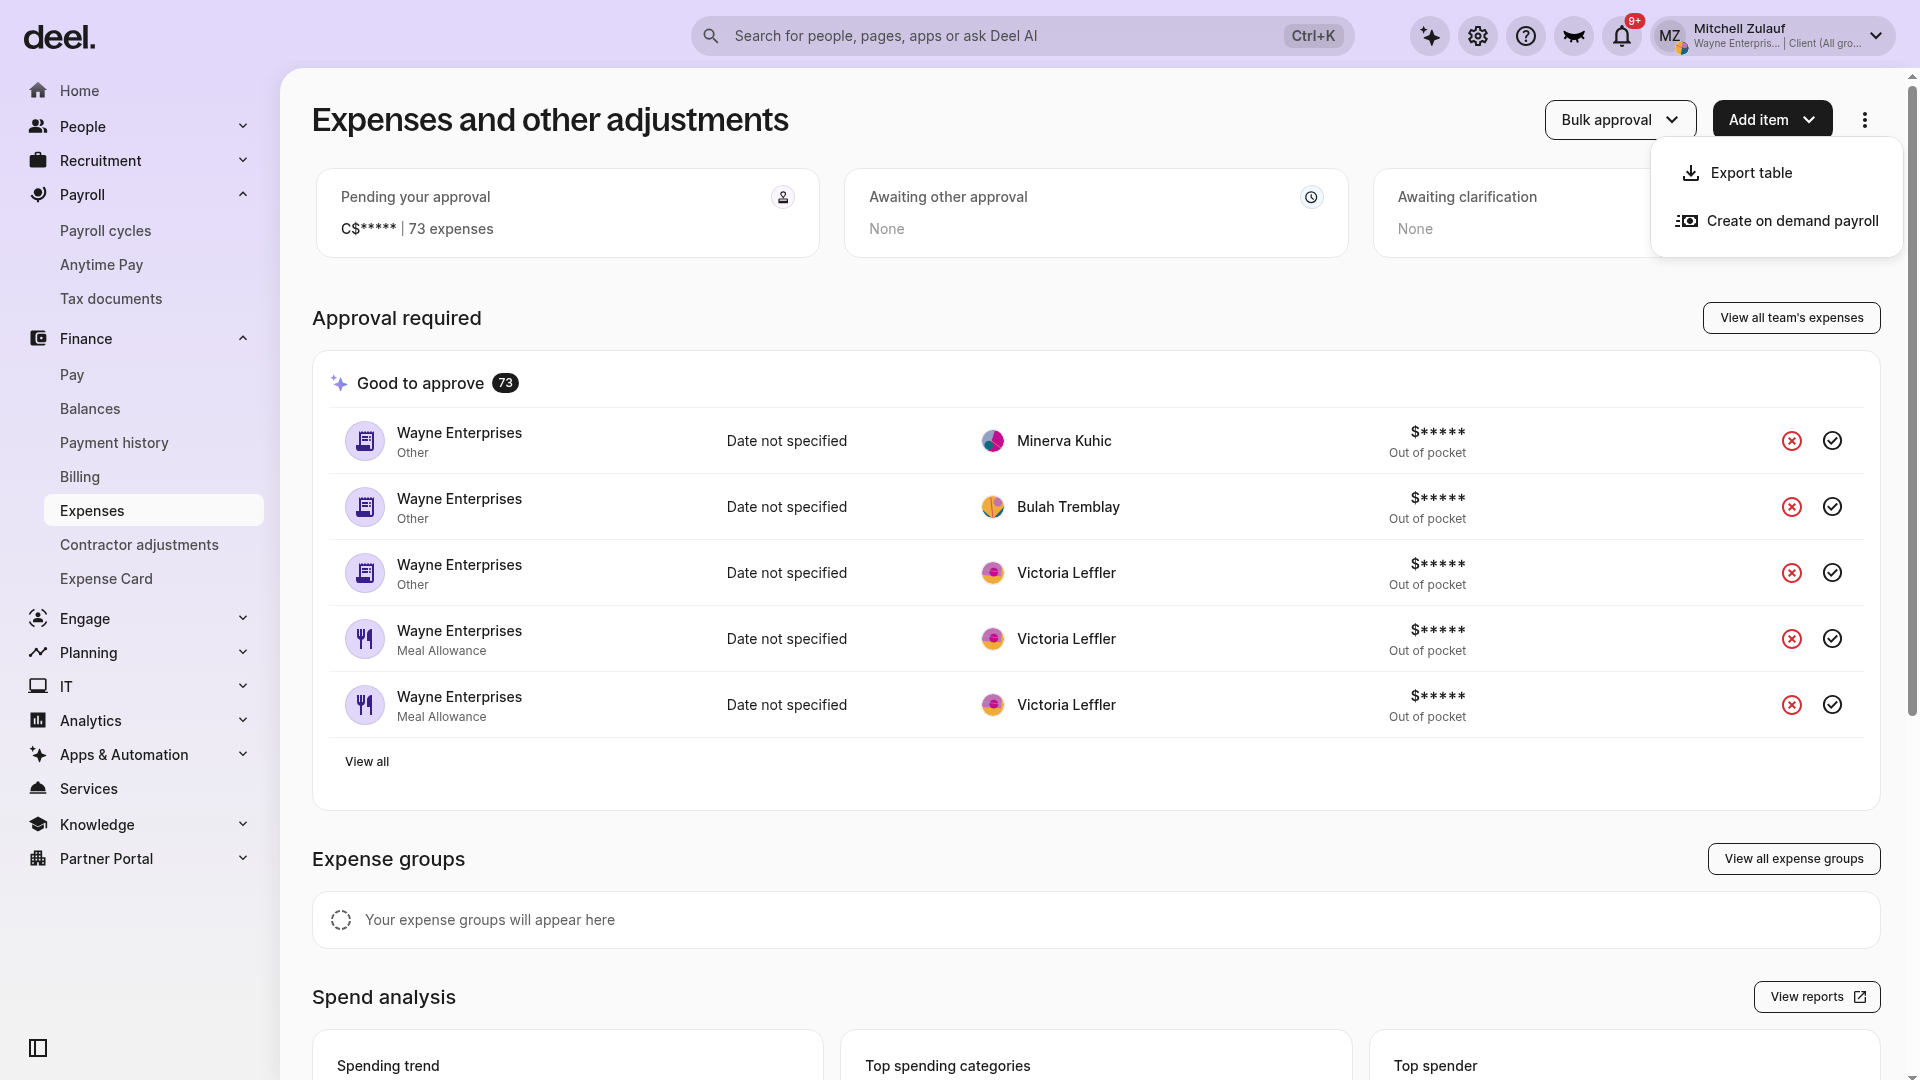Click the Recruitment briefcase icon

point(38,161)
